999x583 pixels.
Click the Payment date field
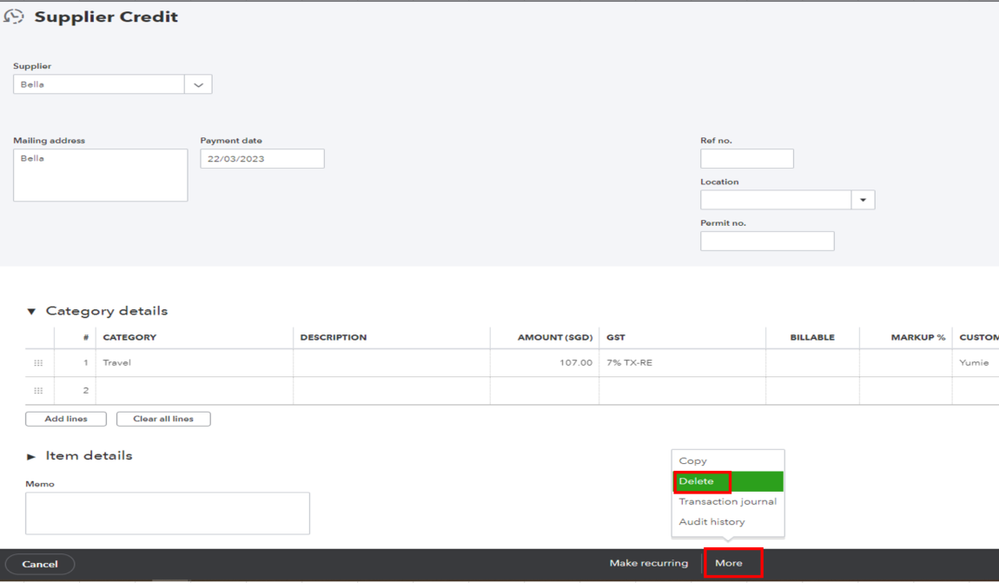[x=262, y=159]
